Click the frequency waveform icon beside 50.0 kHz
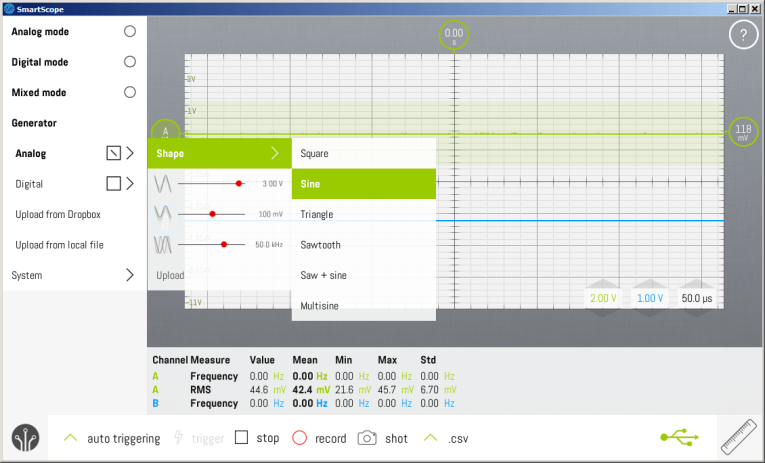This screenshot has width=765, height=463. click(x=162, y=244)
